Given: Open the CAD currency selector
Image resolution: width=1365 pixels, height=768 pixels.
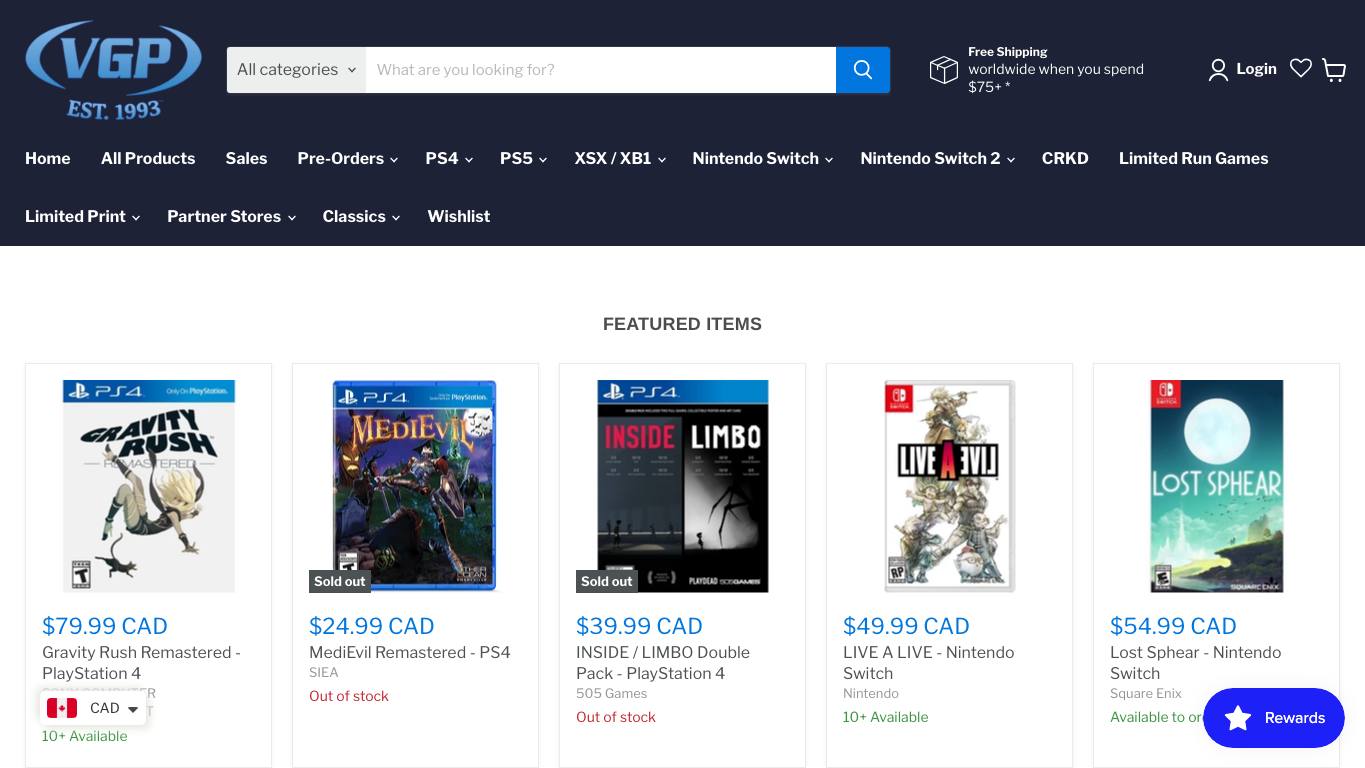Looking at the screenshot, I should pos(93,708).
